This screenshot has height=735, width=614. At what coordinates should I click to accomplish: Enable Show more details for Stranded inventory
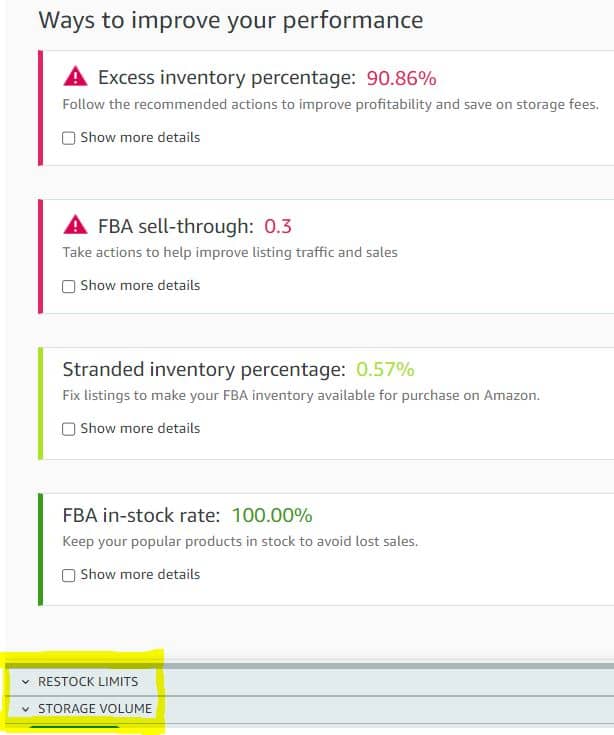(x=68, y=429)
